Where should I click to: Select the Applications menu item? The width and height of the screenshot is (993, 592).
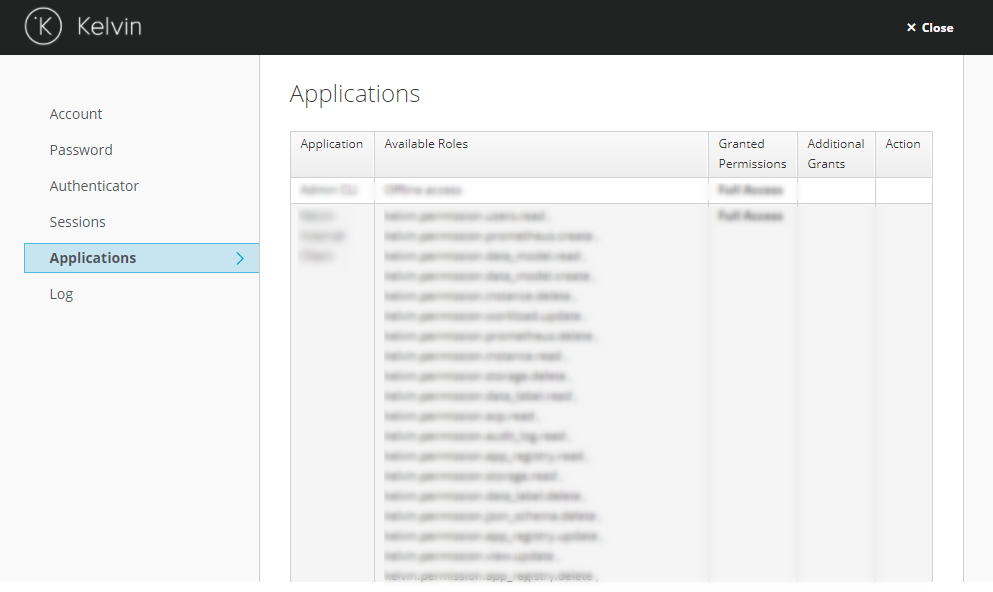141,258
